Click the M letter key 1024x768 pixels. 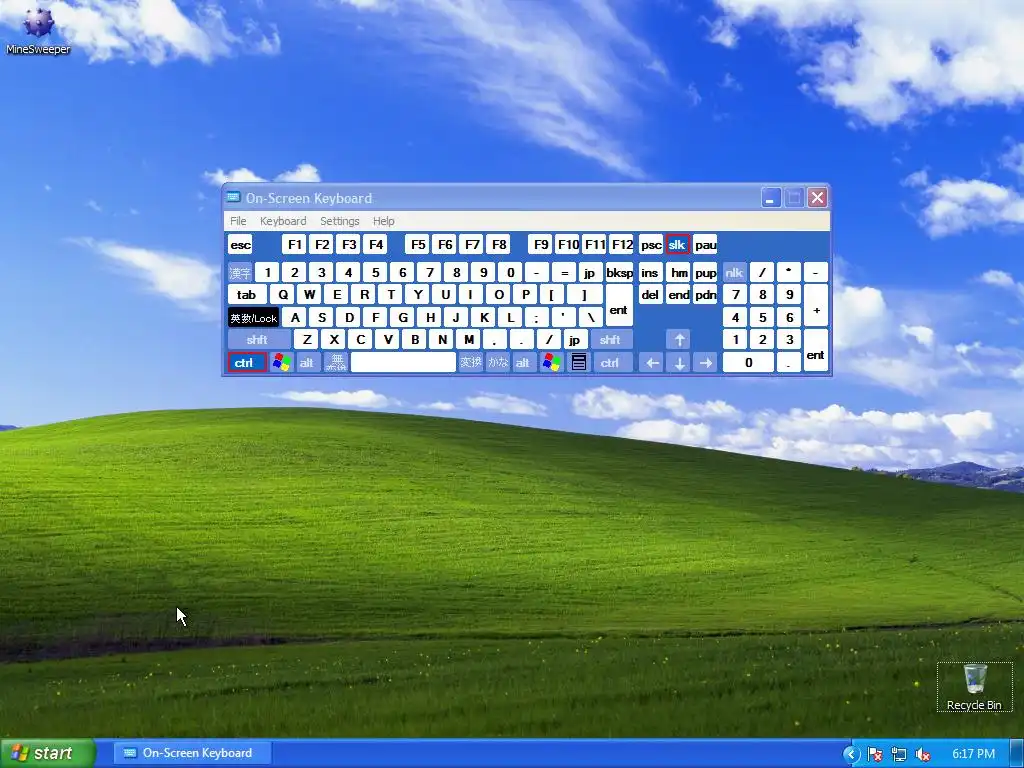(x=468, y=340)
